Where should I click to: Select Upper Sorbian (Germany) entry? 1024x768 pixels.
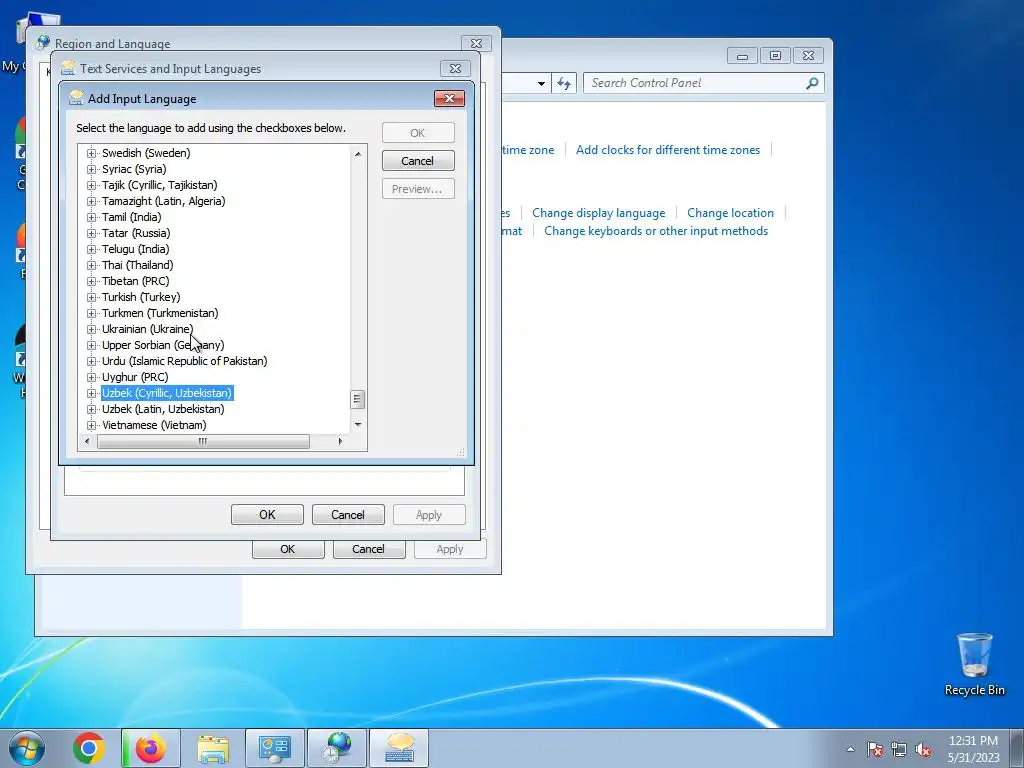click(163, 345)
